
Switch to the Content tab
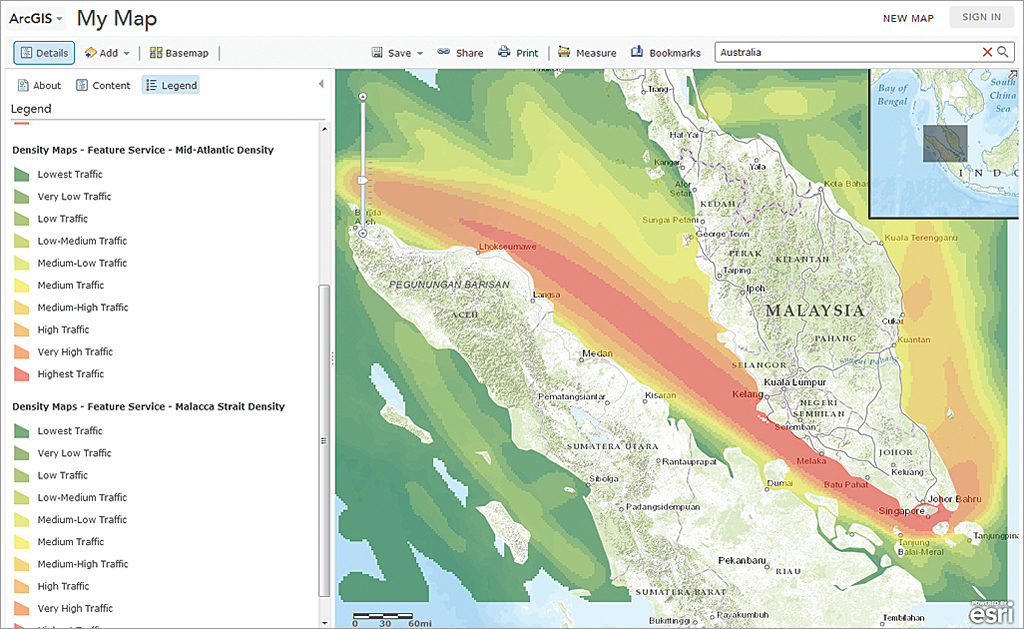pyautogui.click(x=103, y=86)
